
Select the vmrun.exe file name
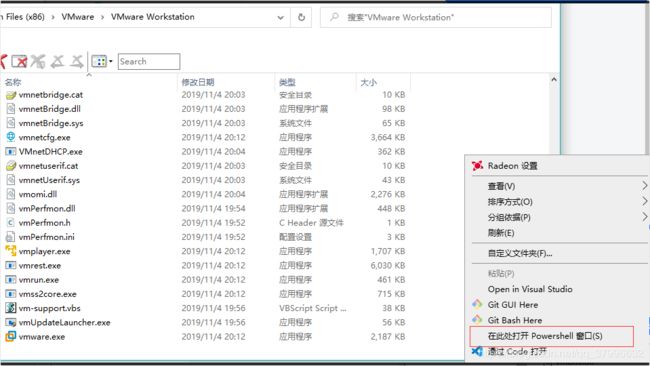coord(39,280)
